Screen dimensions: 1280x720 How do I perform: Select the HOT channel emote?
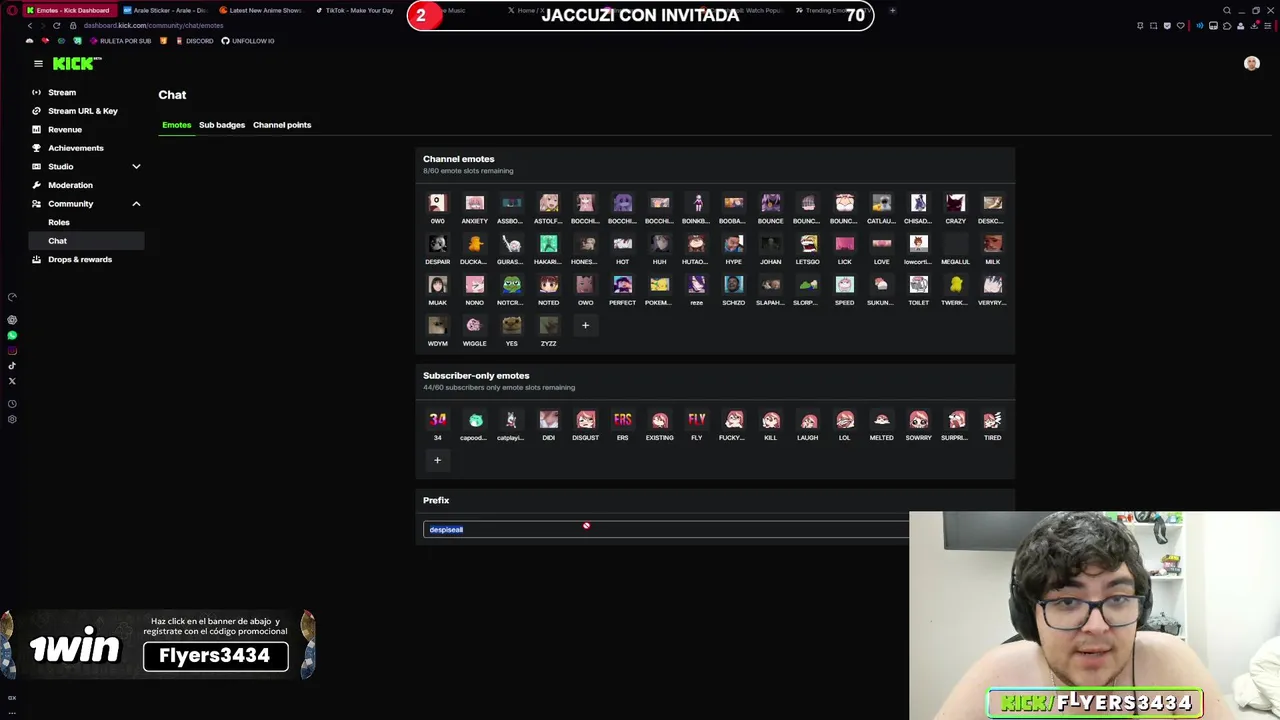pyautogui.click(x=622, y=250)
